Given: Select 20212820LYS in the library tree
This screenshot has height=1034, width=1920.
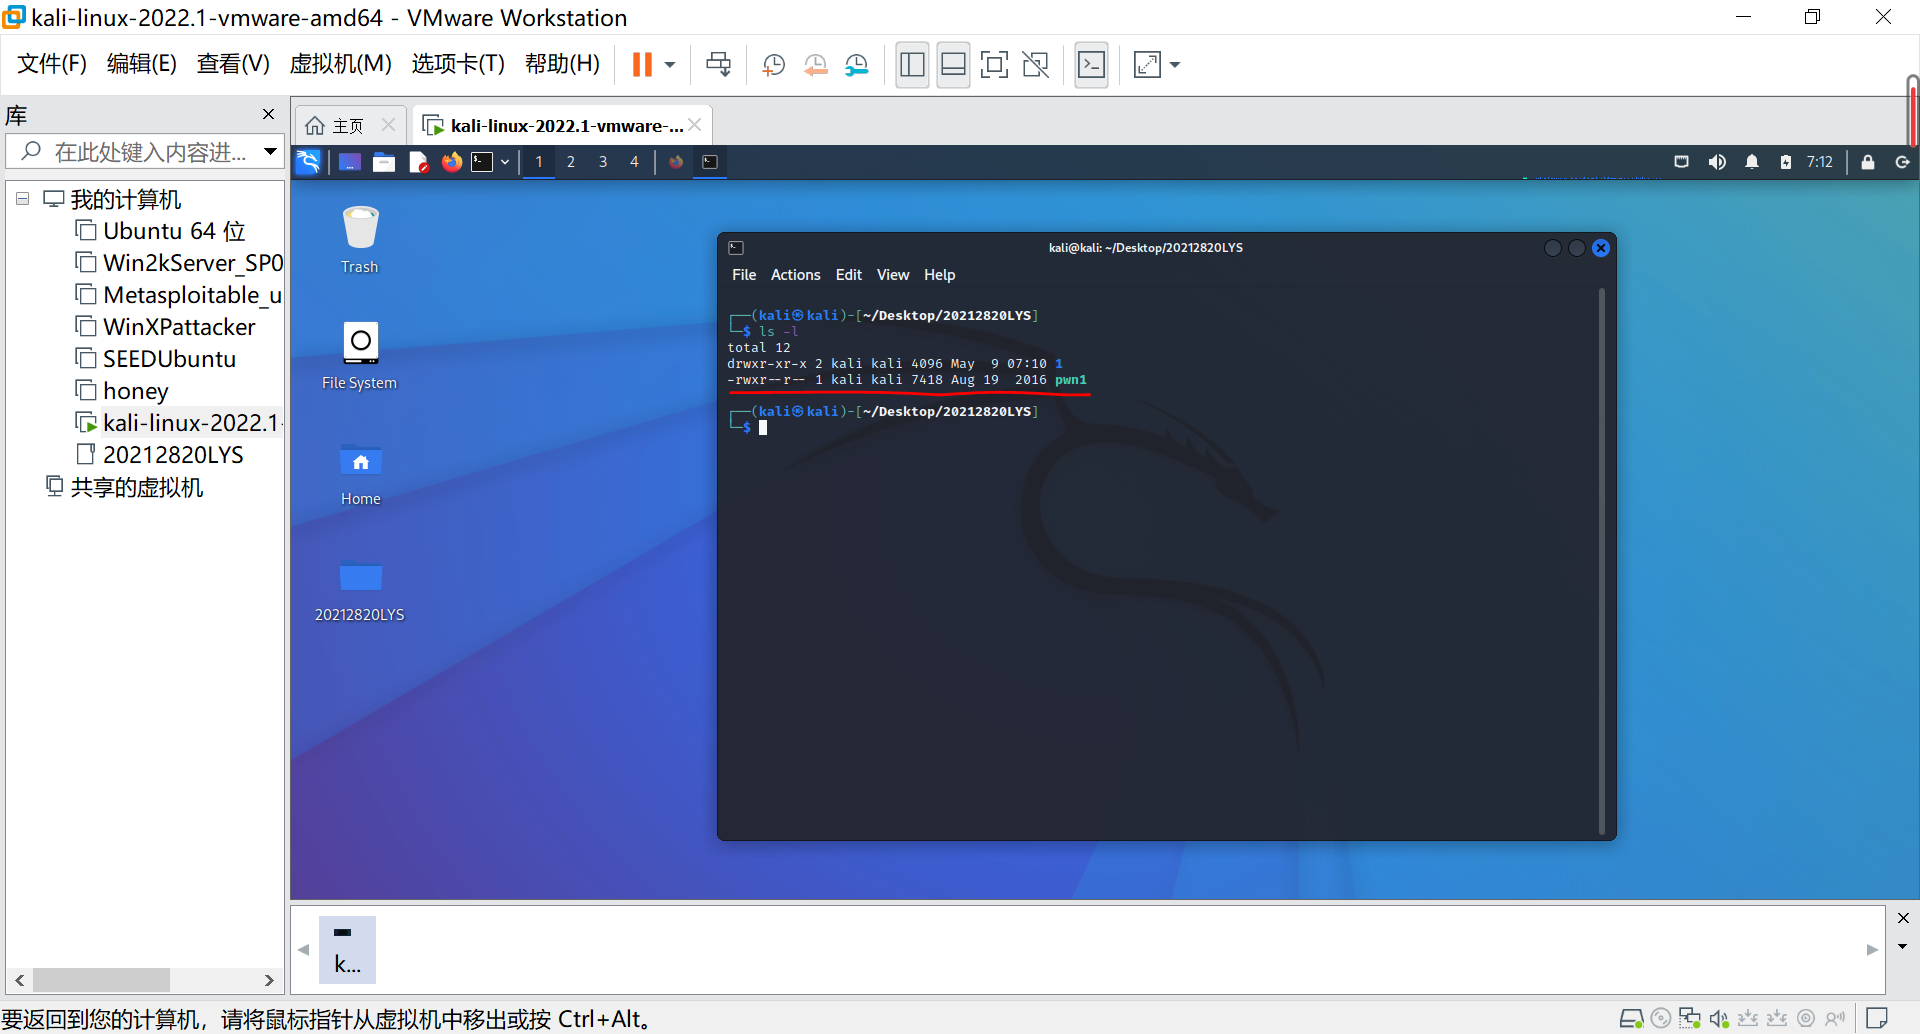Looking at the screenshot, I should coord(160,455).
